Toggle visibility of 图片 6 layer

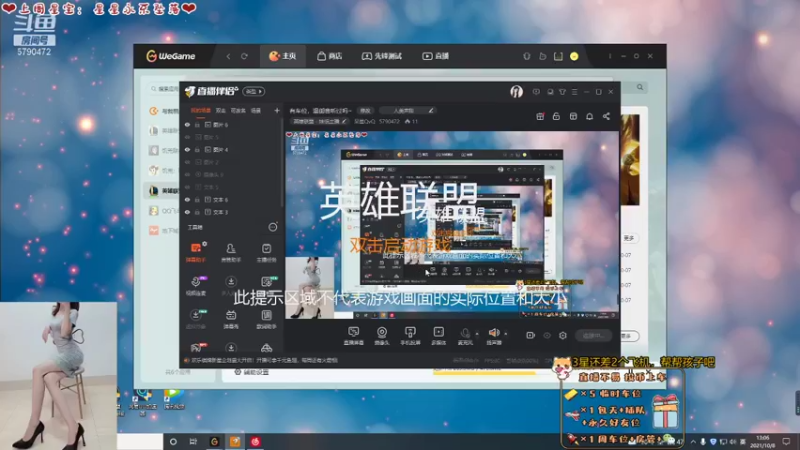[187, 124]
